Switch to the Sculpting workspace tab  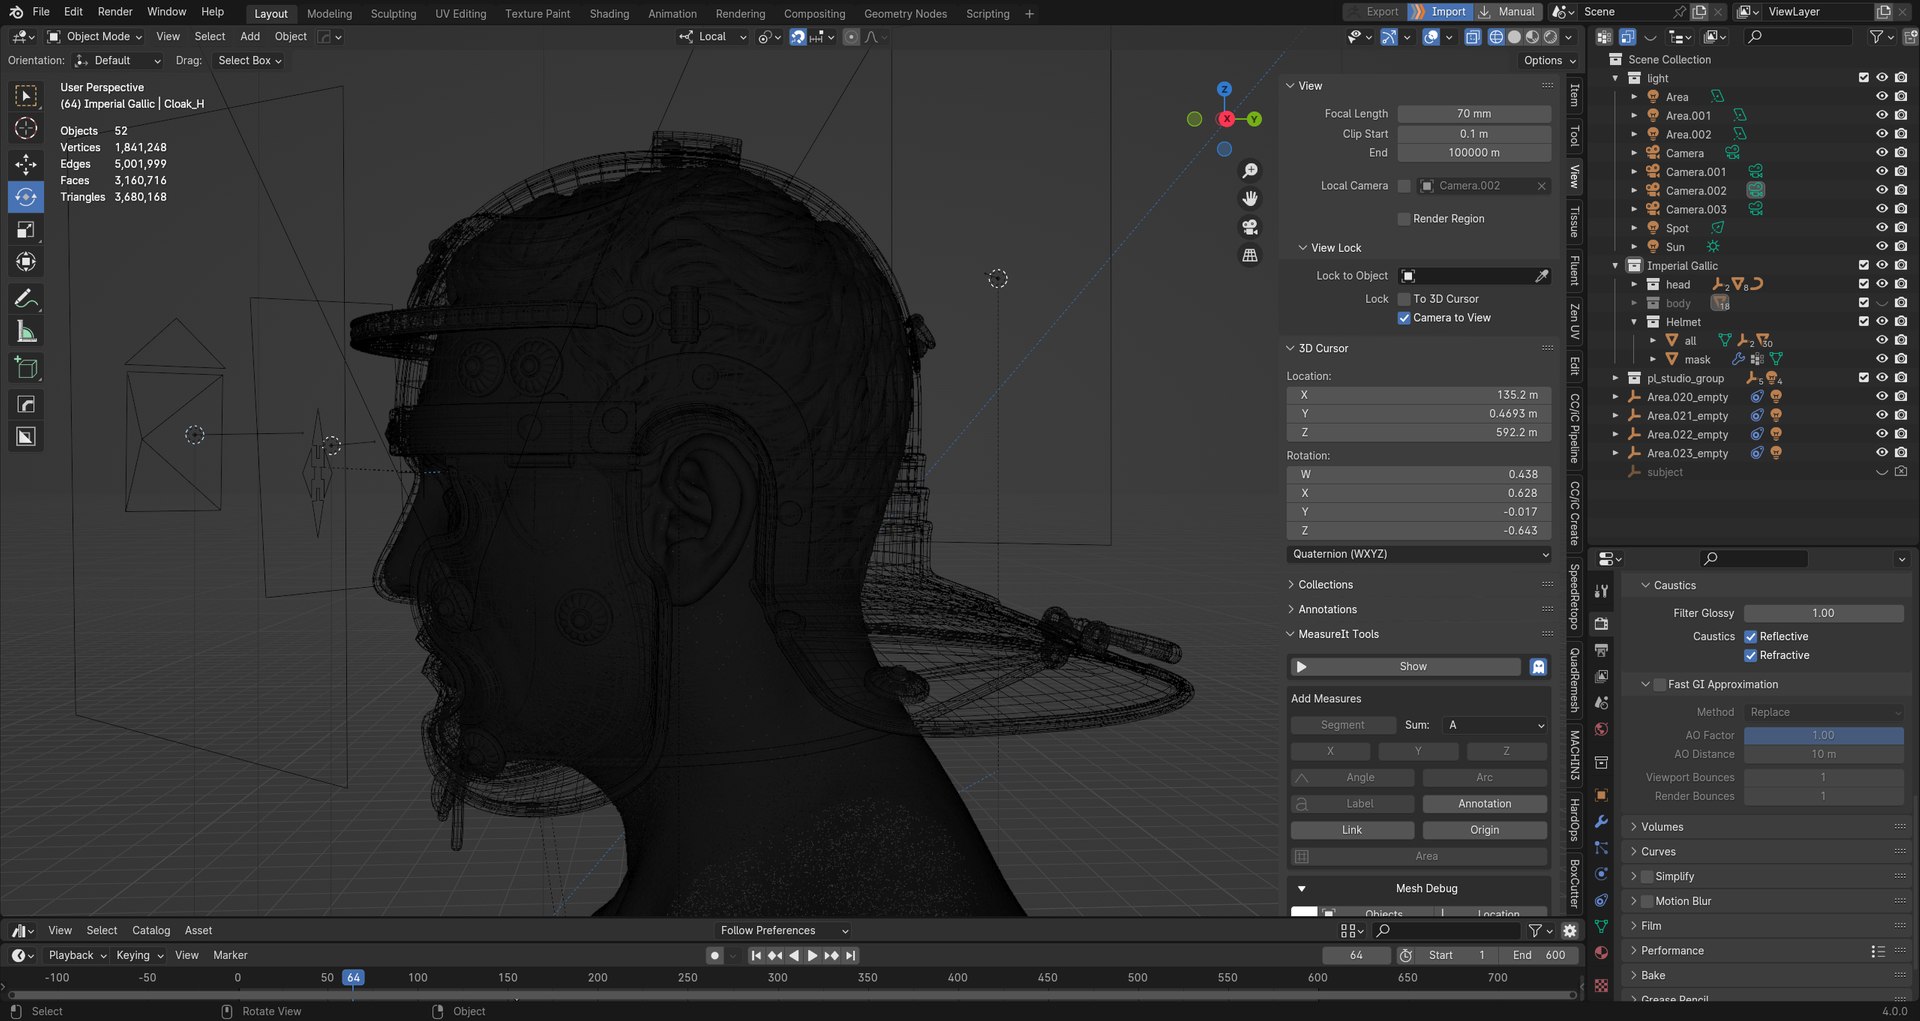[393, 14]
